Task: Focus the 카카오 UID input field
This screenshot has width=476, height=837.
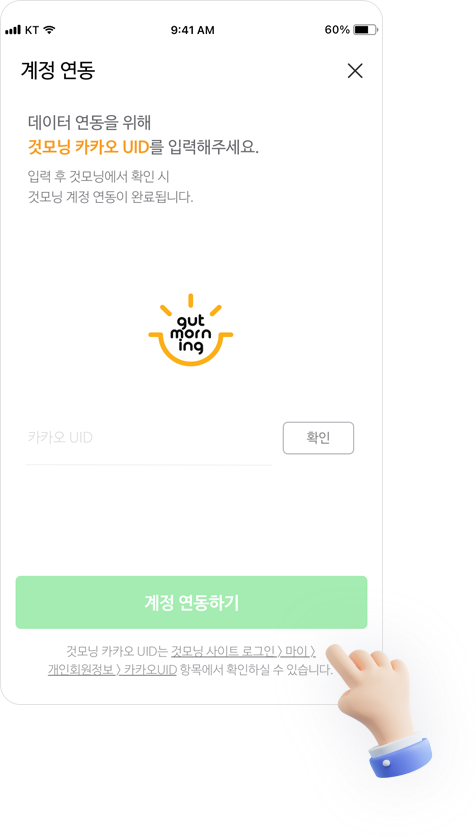Action: 148,438
